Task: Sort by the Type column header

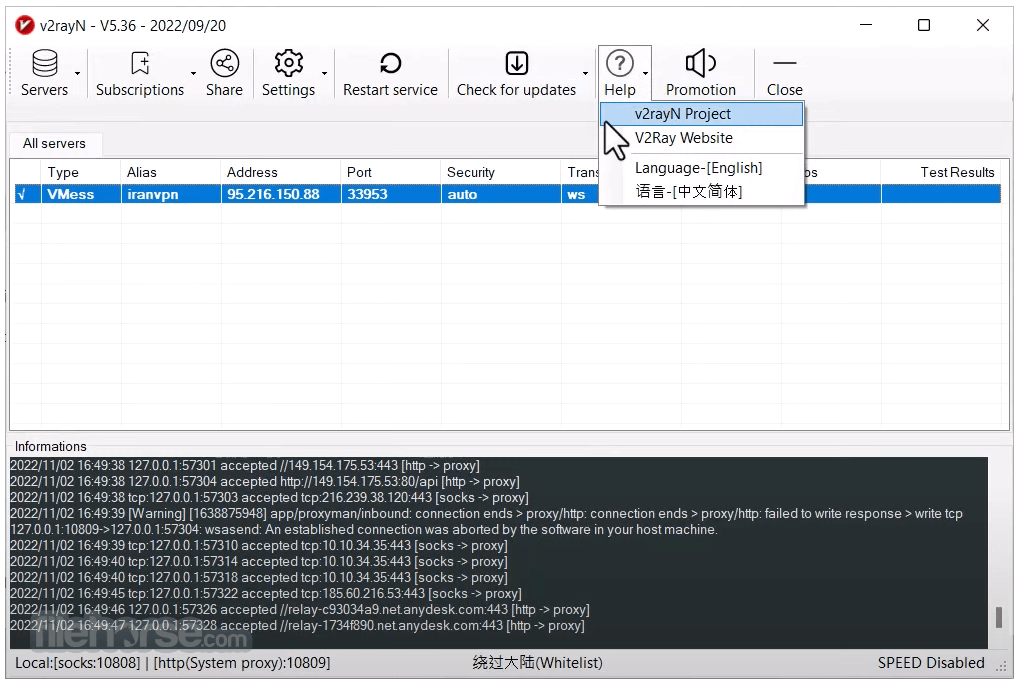Action: point(81,172)
